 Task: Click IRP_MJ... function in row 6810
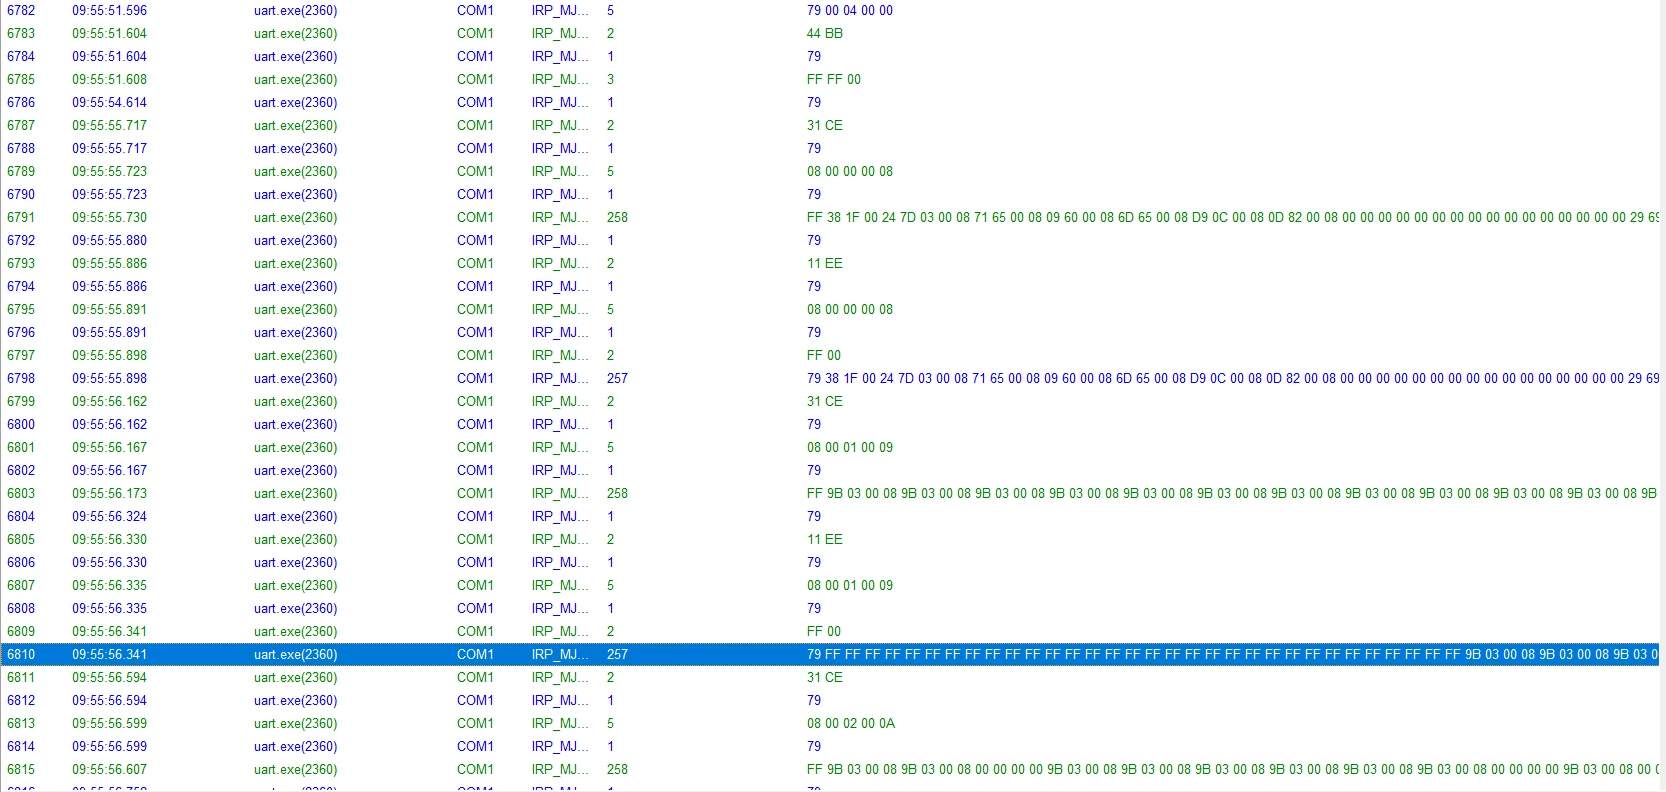(560, 655)
